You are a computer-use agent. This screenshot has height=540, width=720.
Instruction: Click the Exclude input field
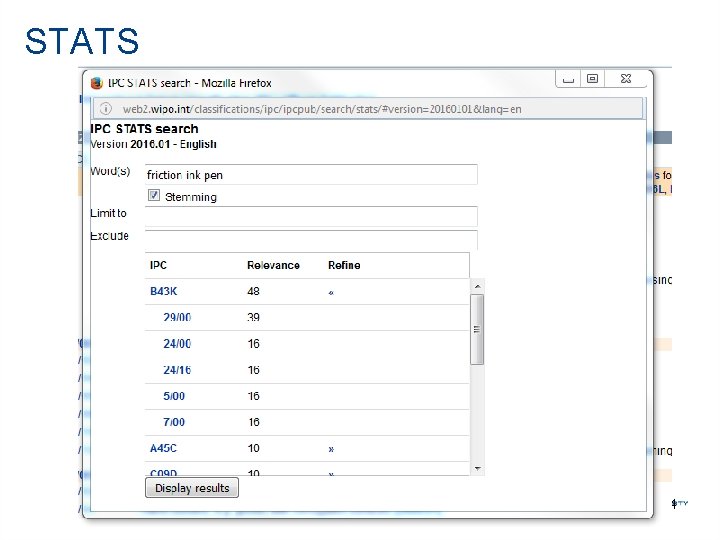311,240
